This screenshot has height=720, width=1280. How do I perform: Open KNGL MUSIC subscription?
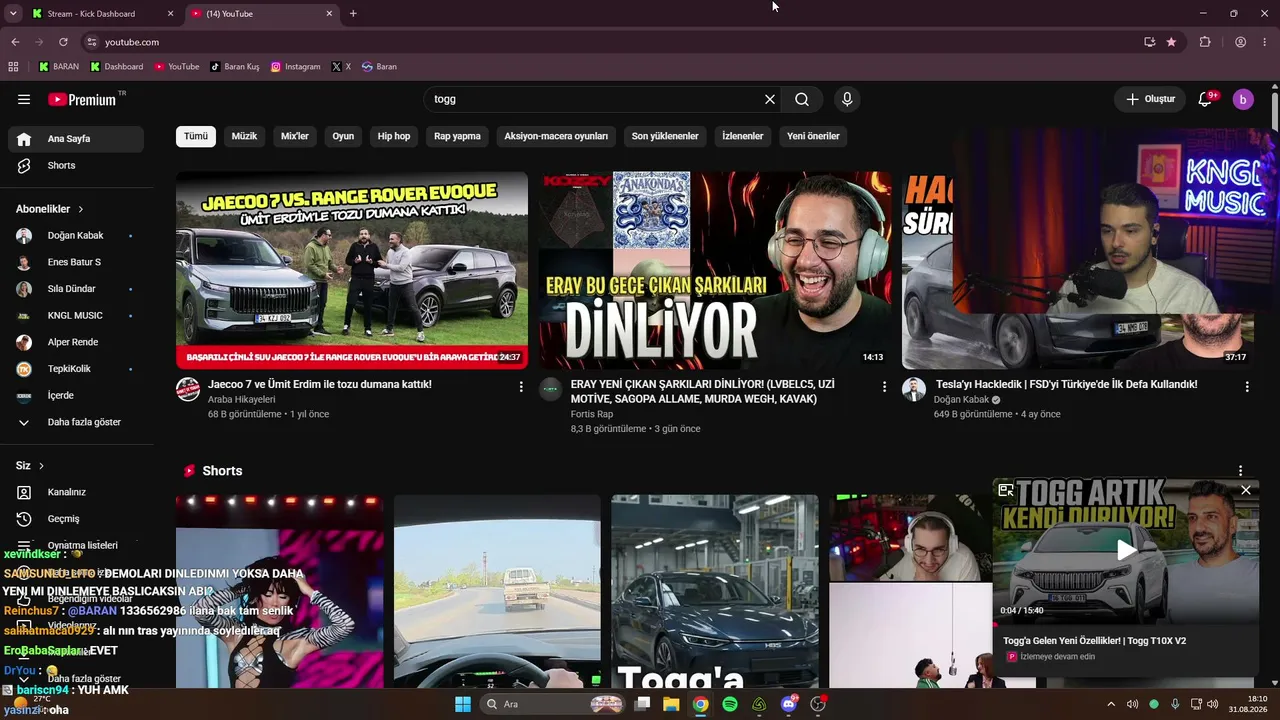(76, 316)
